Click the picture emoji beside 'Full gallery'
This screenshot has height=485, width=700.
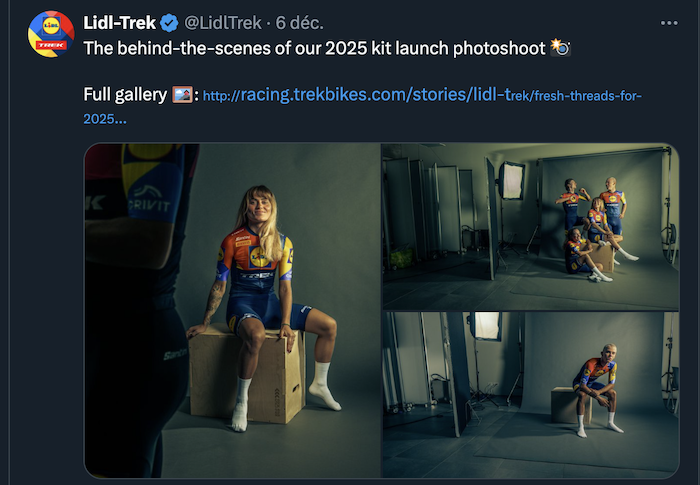tap(183, 96)
